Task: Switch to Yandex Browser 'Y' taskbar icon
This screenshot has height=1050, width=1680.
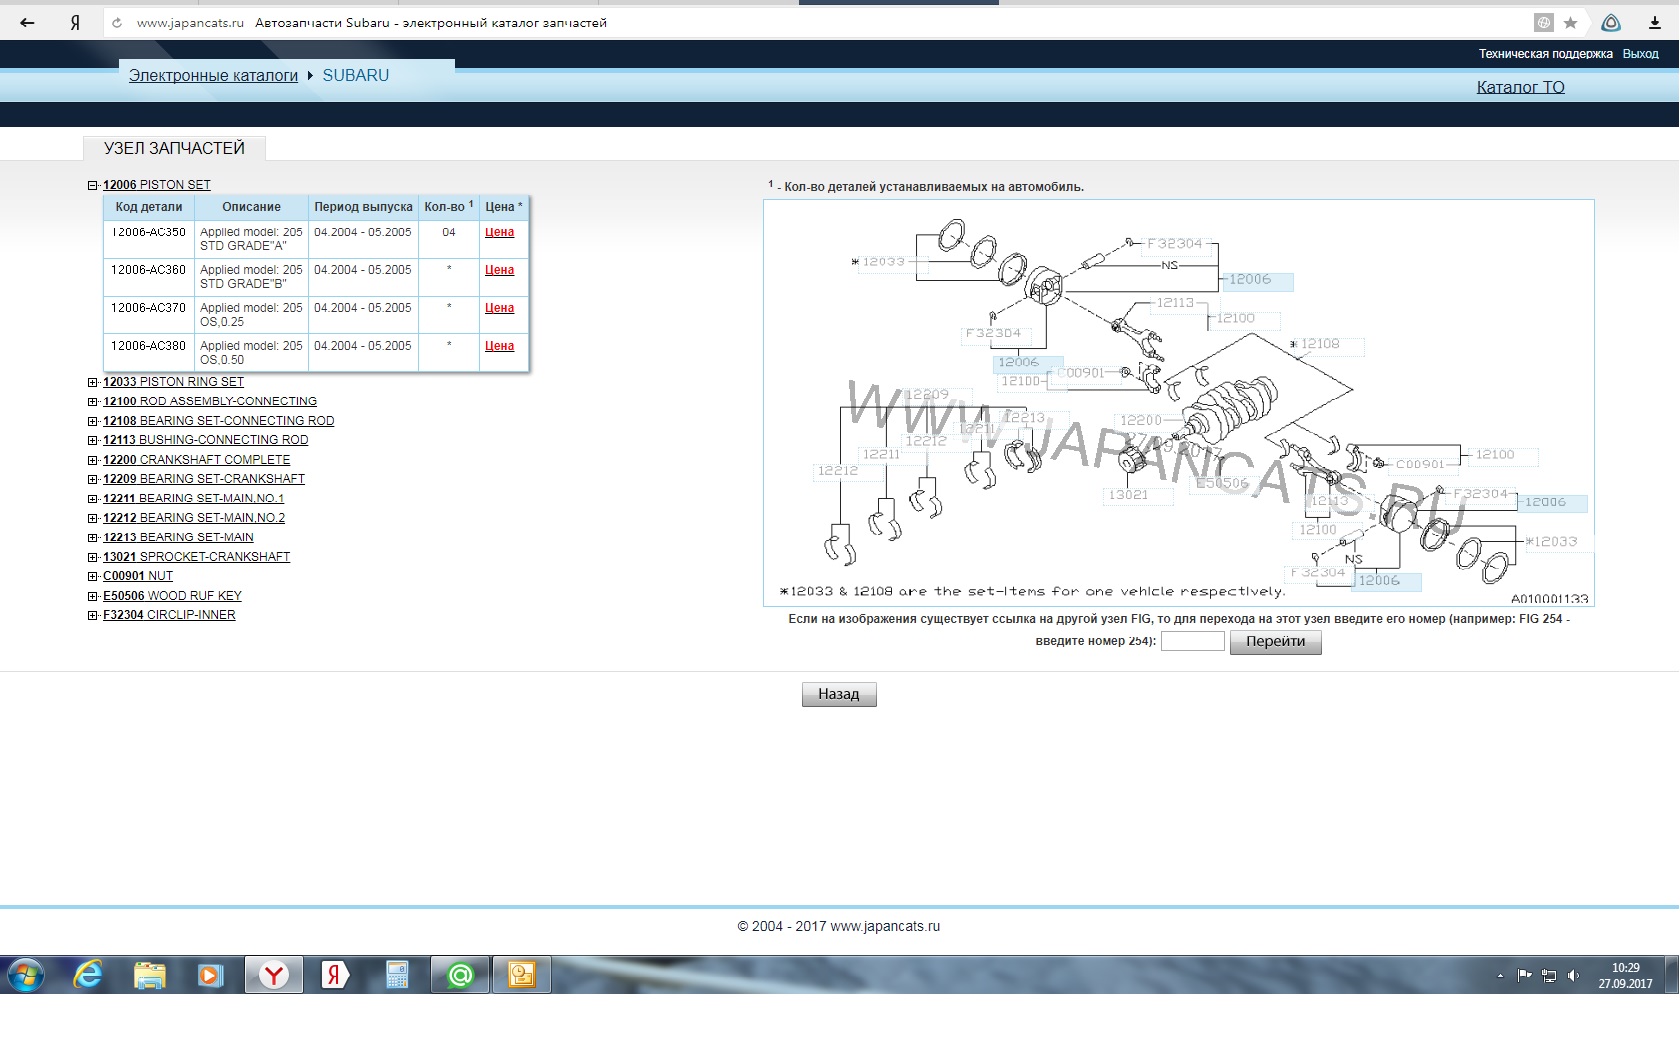Action: (273, 975)
